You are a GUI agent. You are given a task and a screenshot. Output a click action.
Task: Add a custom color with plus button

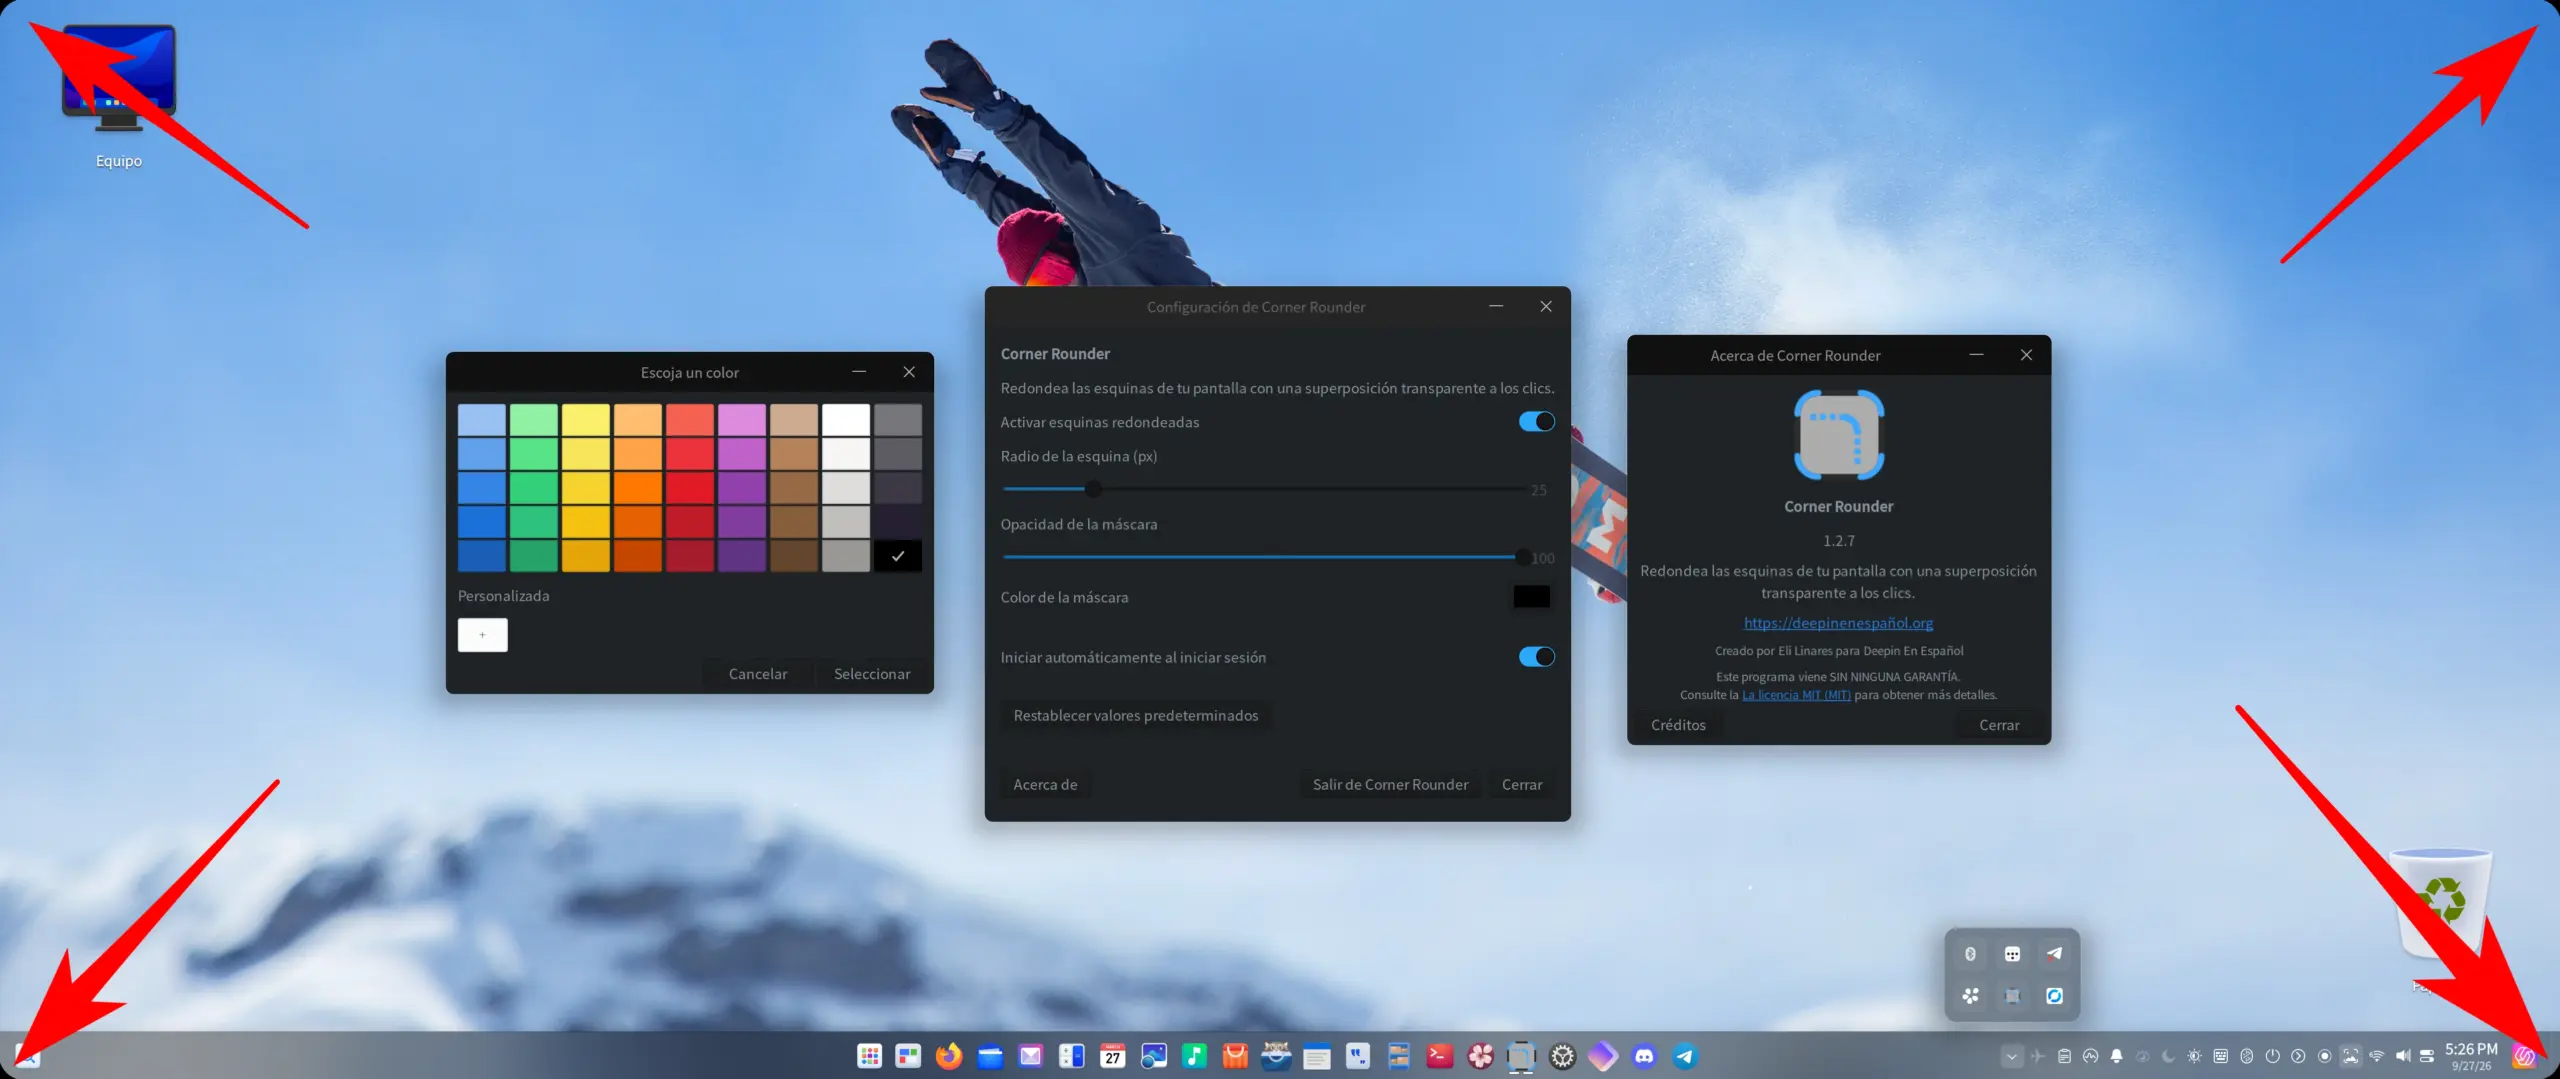tap(482, 635)
